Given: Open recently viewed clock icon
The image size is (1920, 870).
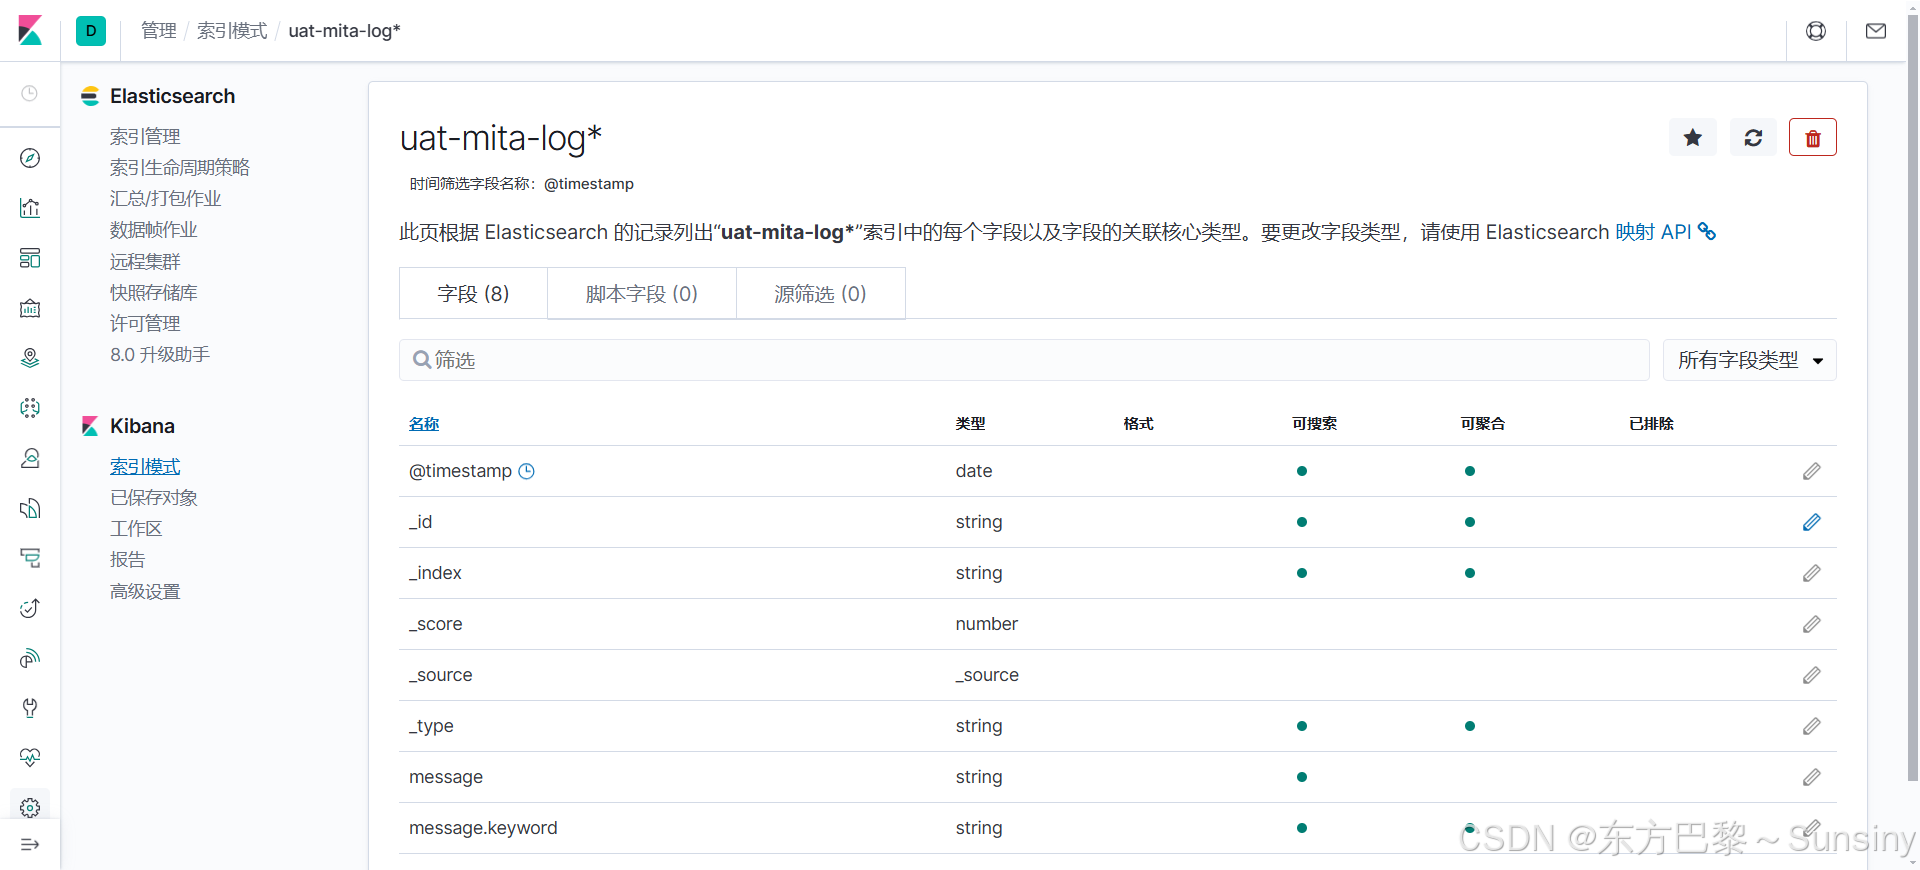Looking at the screenshot, I should point(30,93).
